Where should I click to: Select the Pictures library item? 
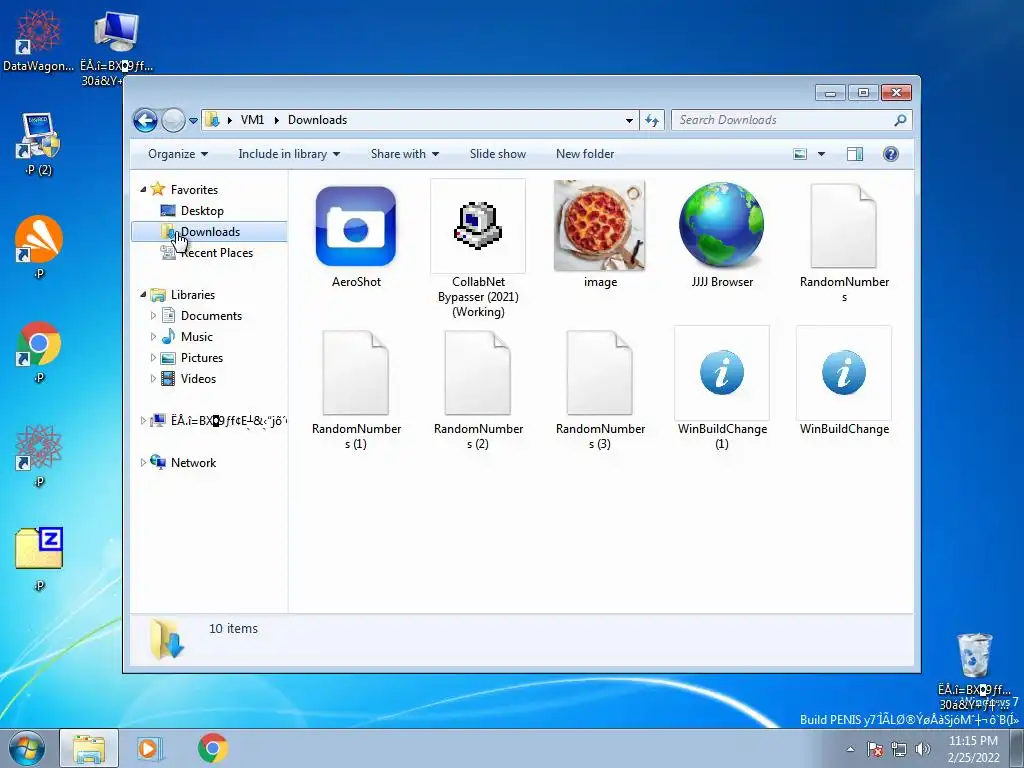click(201, 358)
